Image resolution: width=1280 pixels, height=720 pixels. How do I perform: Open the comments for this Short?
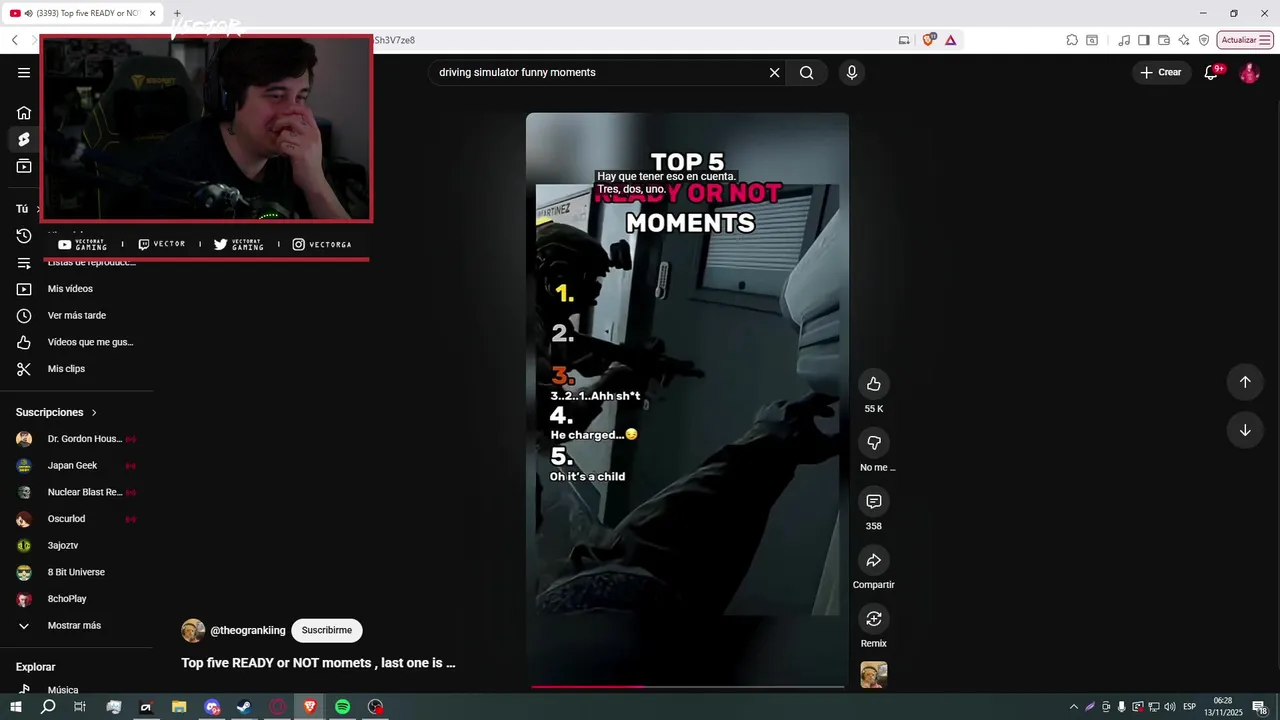click(x=874, y=501)
